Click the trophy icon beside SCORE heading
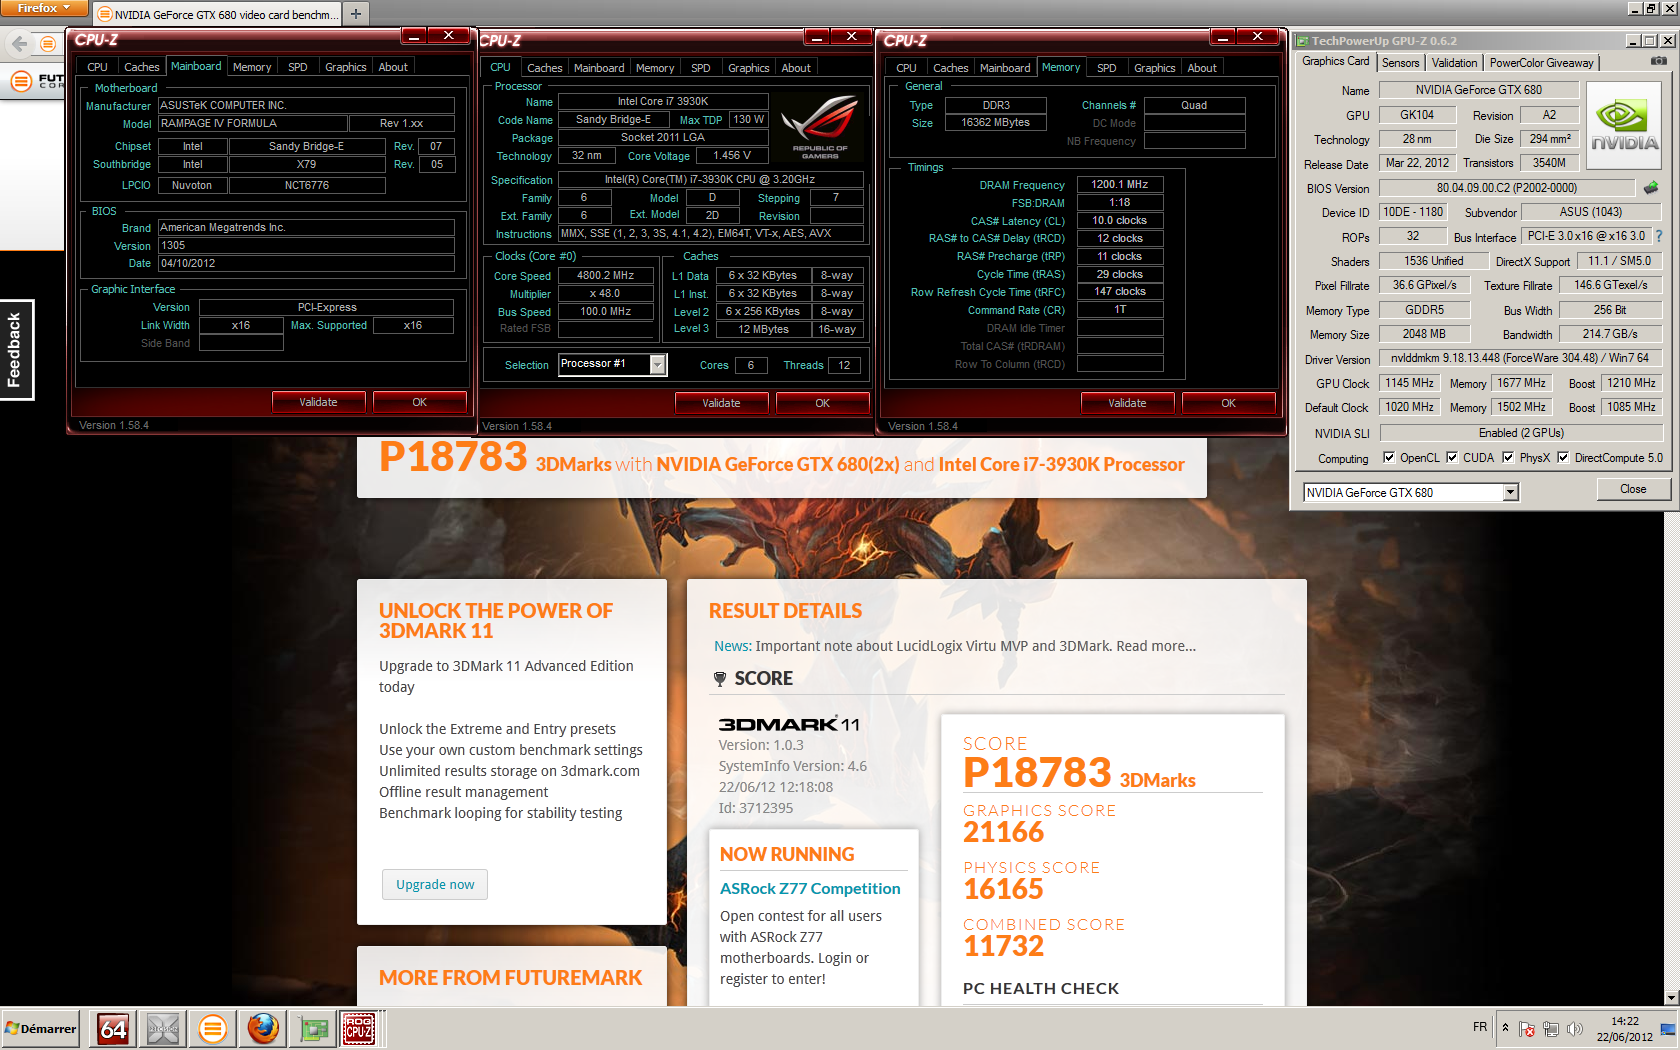The image size is (1680, 1050). tap(720, 679)
